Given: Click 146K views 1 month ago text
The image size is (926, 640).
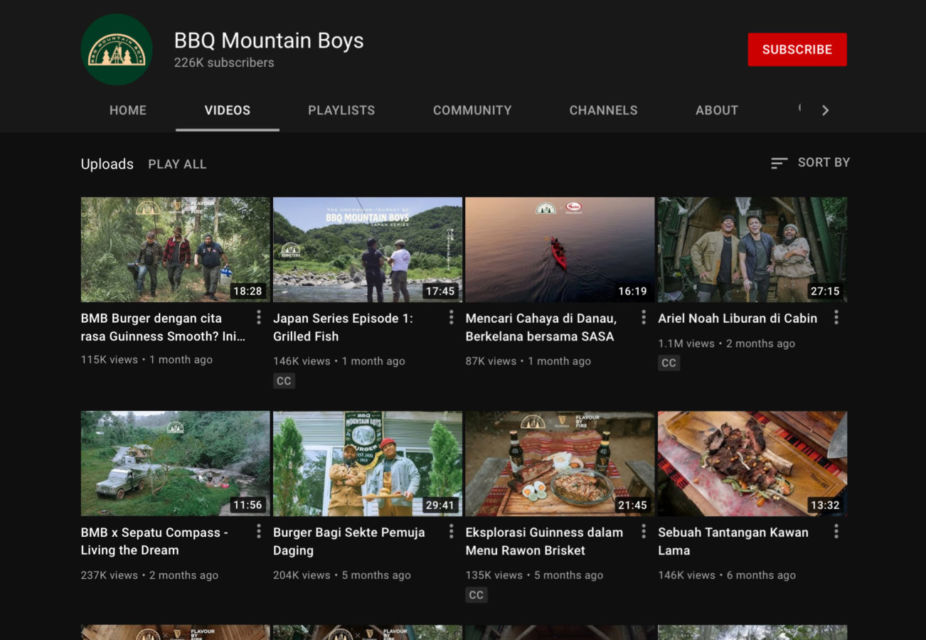Looking at the screenshot, I should click(339, 361).
